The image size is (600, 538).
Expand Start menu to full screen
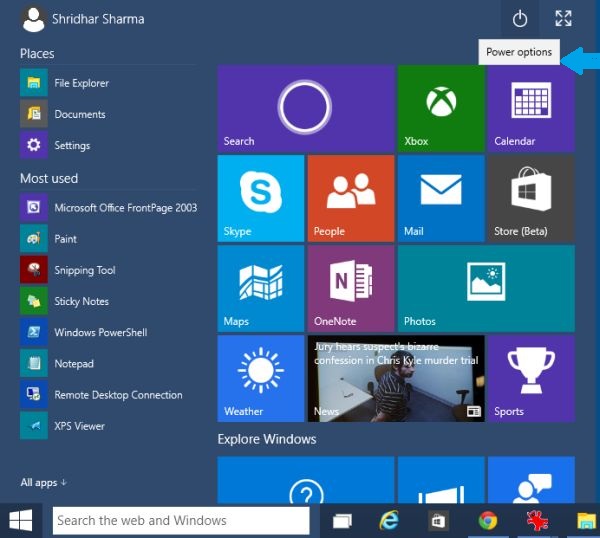(563, 18)
